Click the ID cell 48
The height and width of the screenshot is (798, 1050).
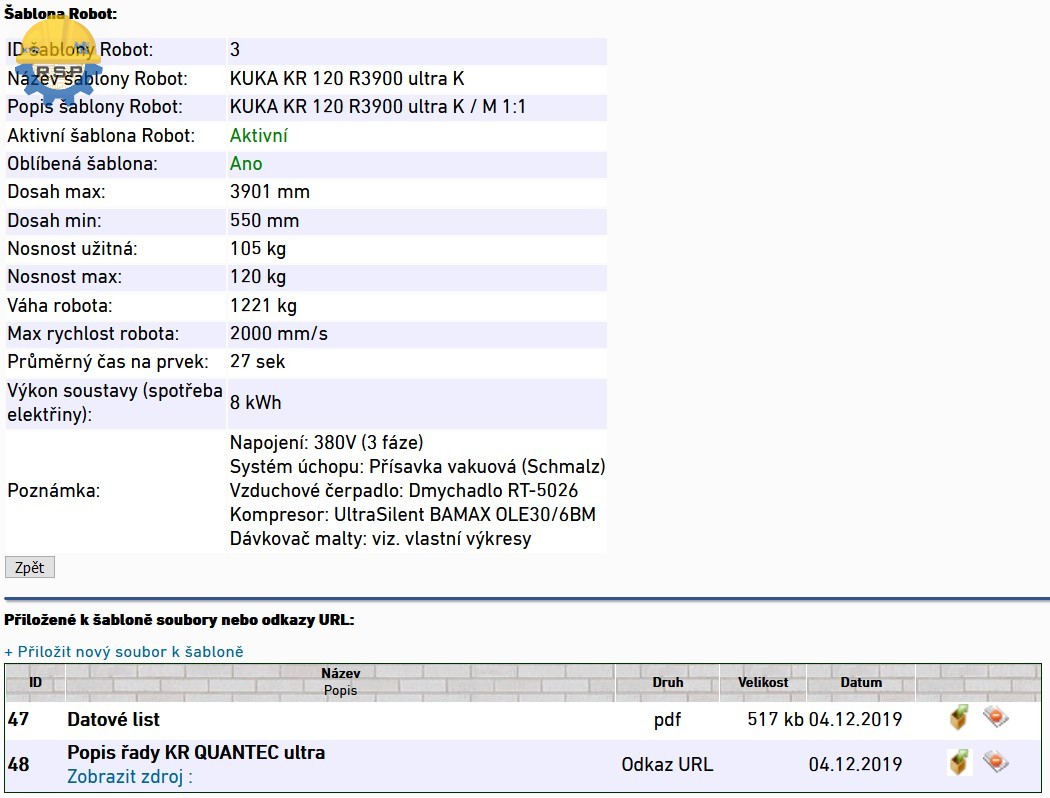point(19,765)
